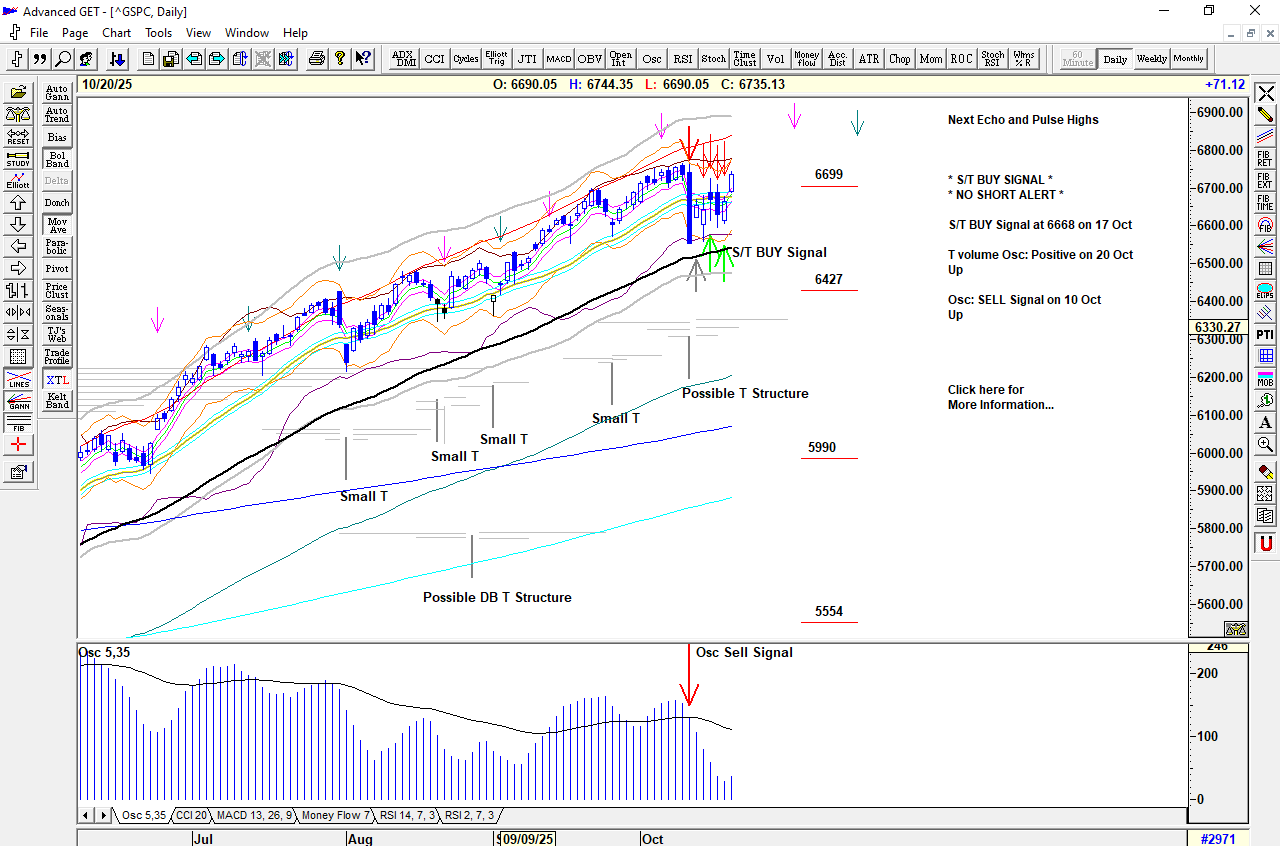
Task: Toggle the Mov Ave overlay
Action: (x=57, y=225)
